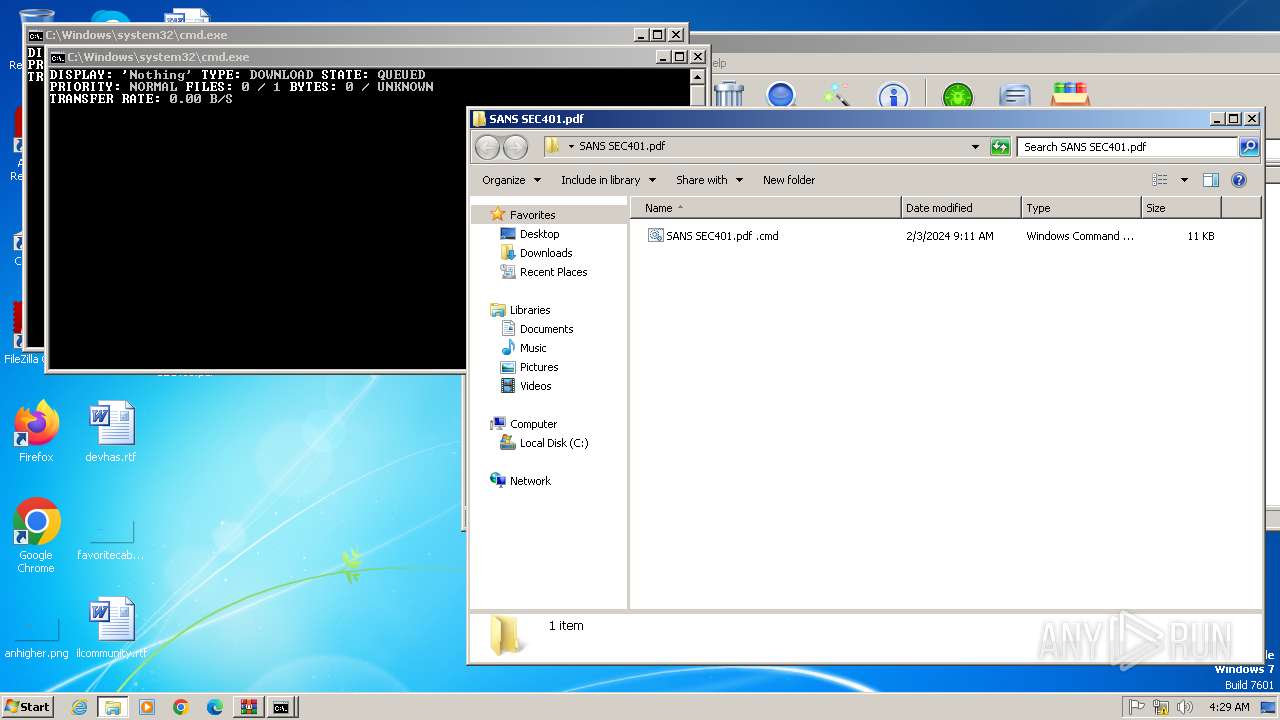1280x720 pixels.
Task: Open Desktop in the navigation pane
Action: (x=539, y=234)
